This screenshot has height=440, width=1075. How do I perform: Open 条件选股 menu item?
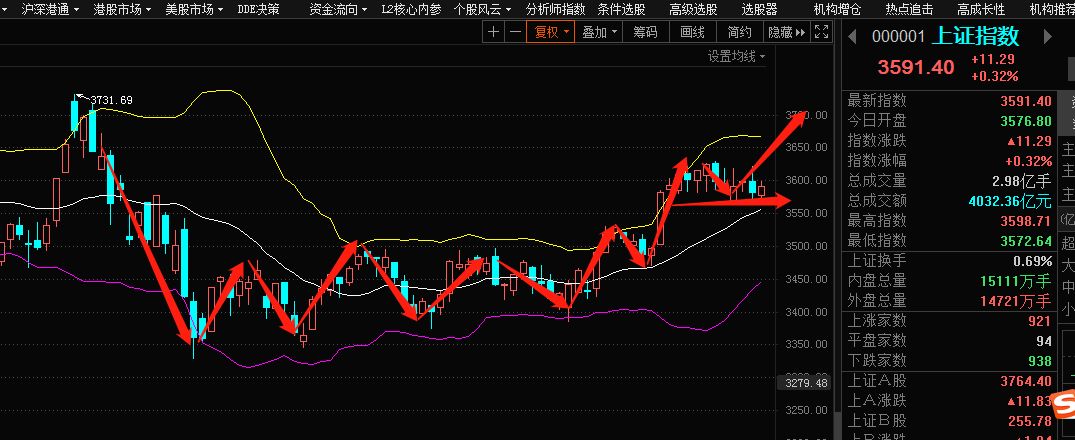coord(621,9)
